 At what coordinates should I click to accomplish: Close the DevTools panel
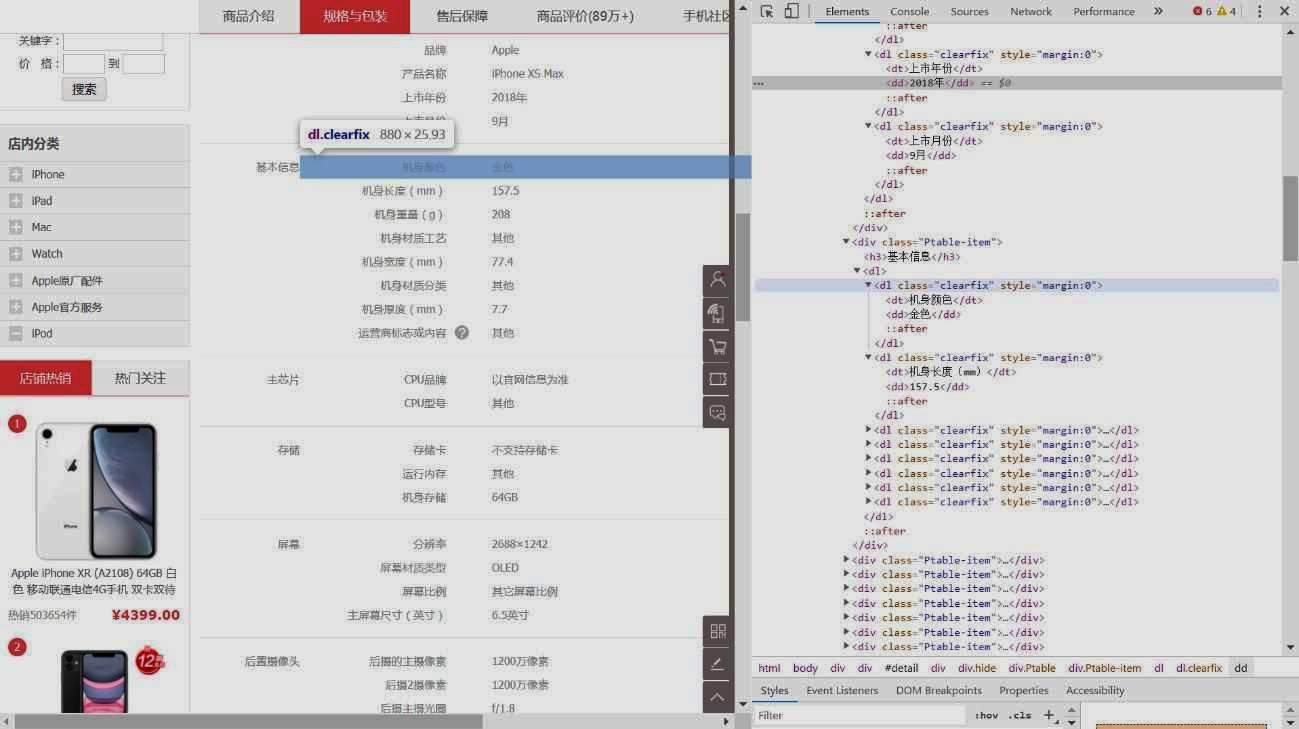pyautogui.click(x=1285, y=11)
